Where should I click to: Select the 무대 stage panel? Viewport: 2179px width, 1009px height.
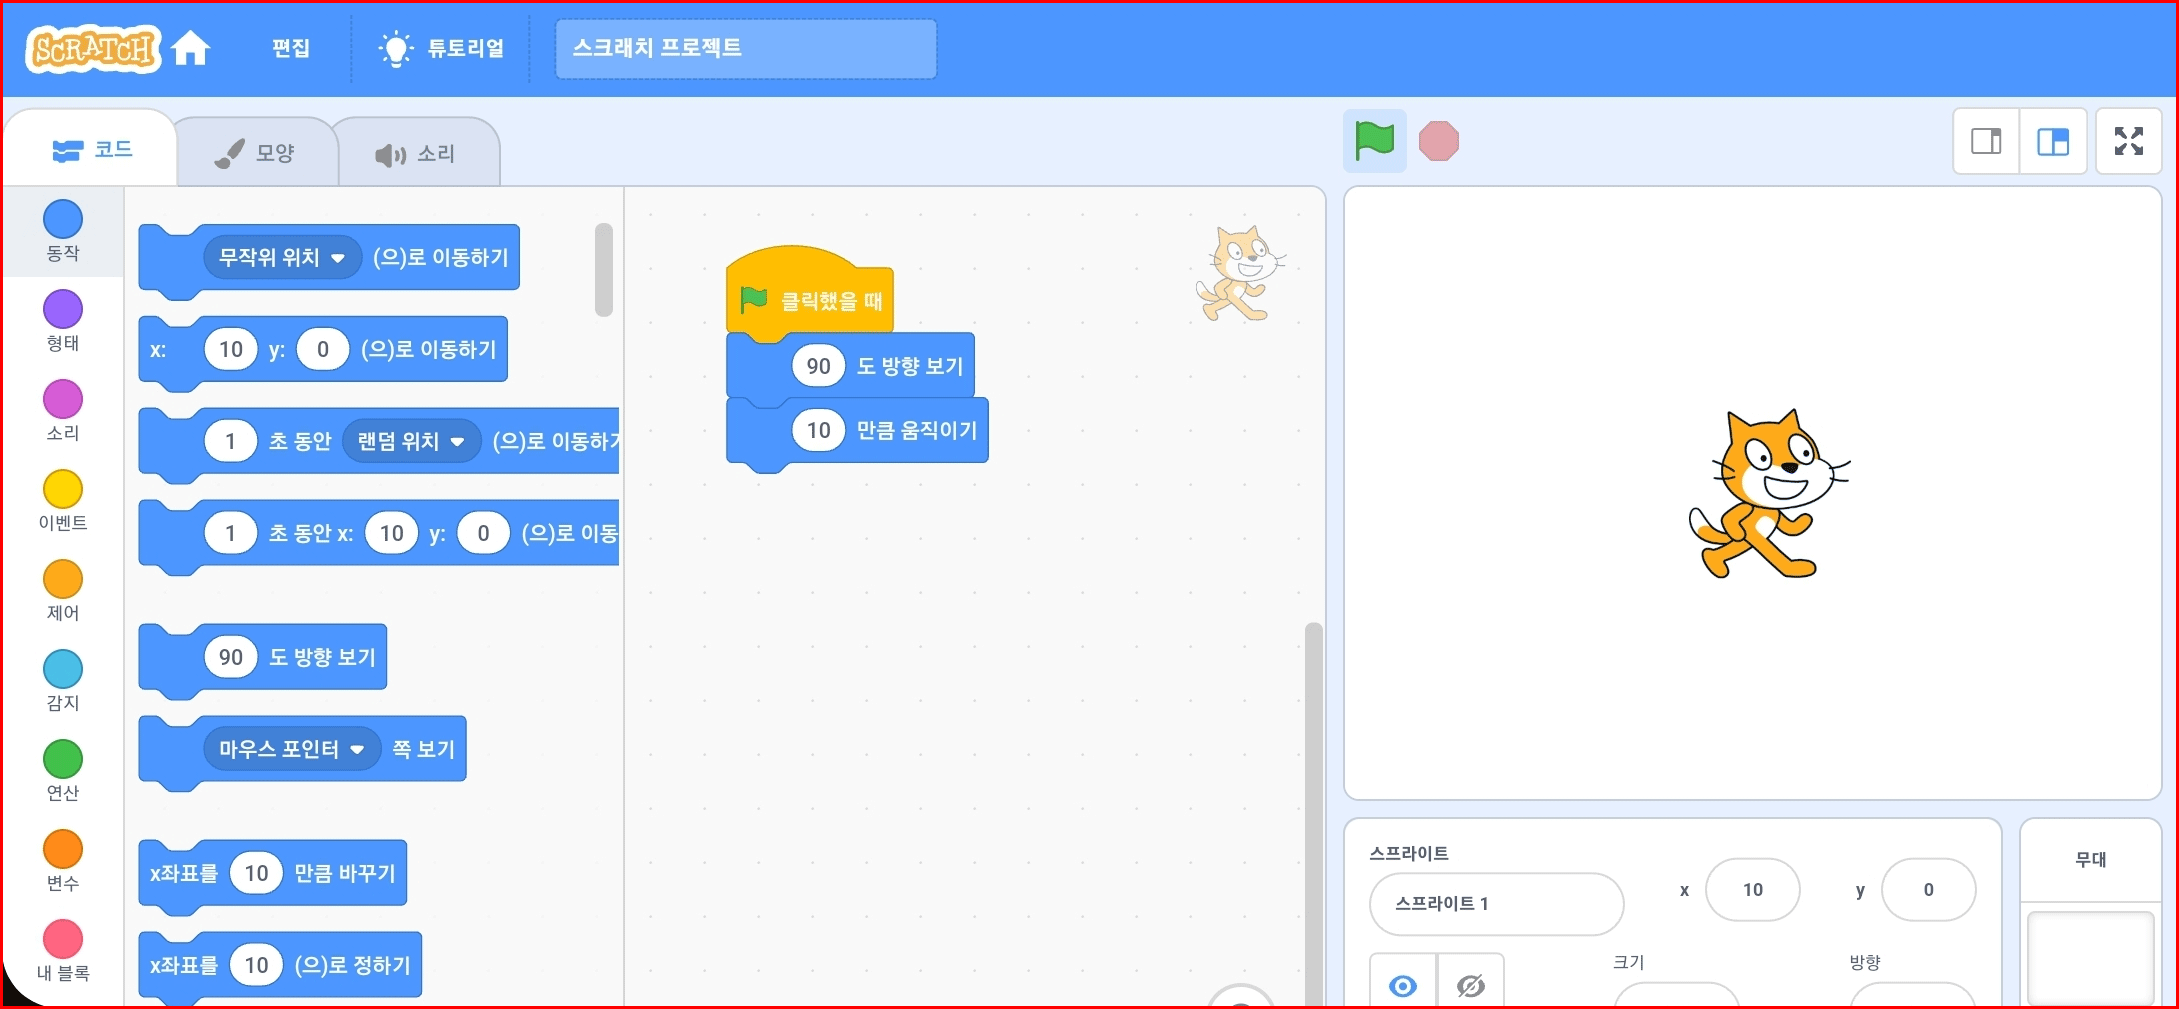[x=2090, y=911]
